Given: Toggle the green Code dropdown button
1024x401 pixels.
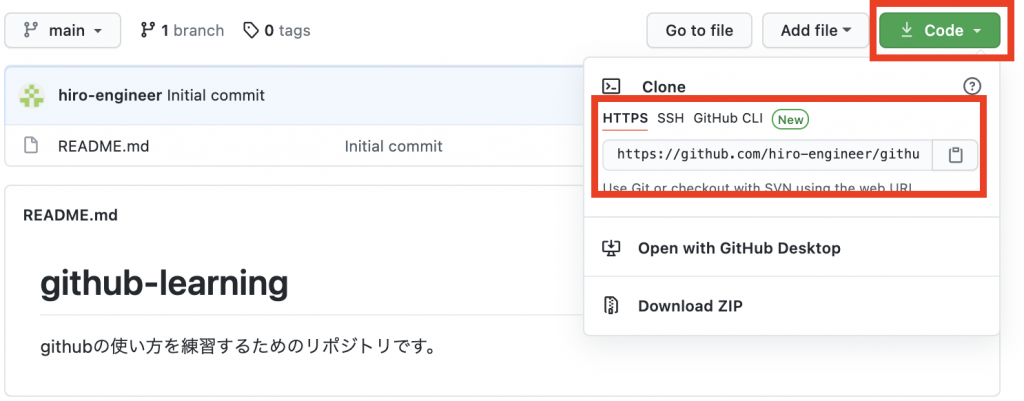Looking at the screenshot, I should click(x=940, y=31).
